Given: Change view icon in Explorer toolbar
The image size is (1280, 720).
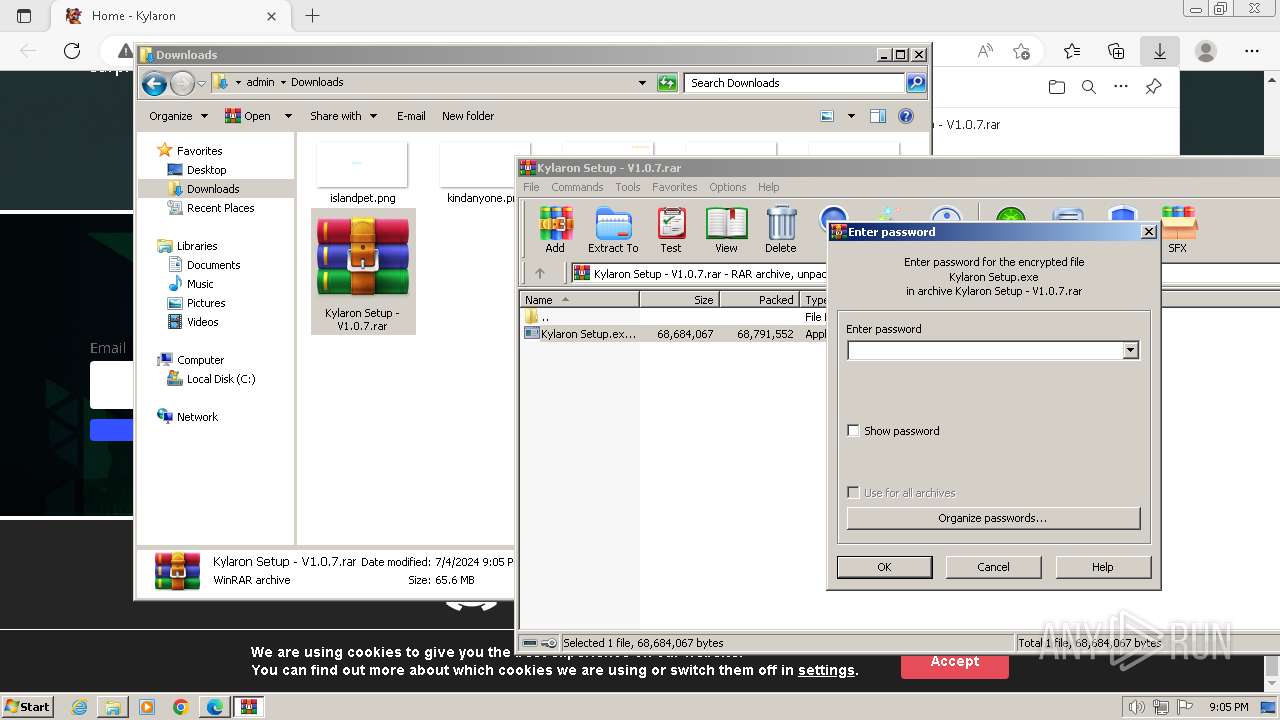Looking at the screenshot, I should tap(827, 116).
